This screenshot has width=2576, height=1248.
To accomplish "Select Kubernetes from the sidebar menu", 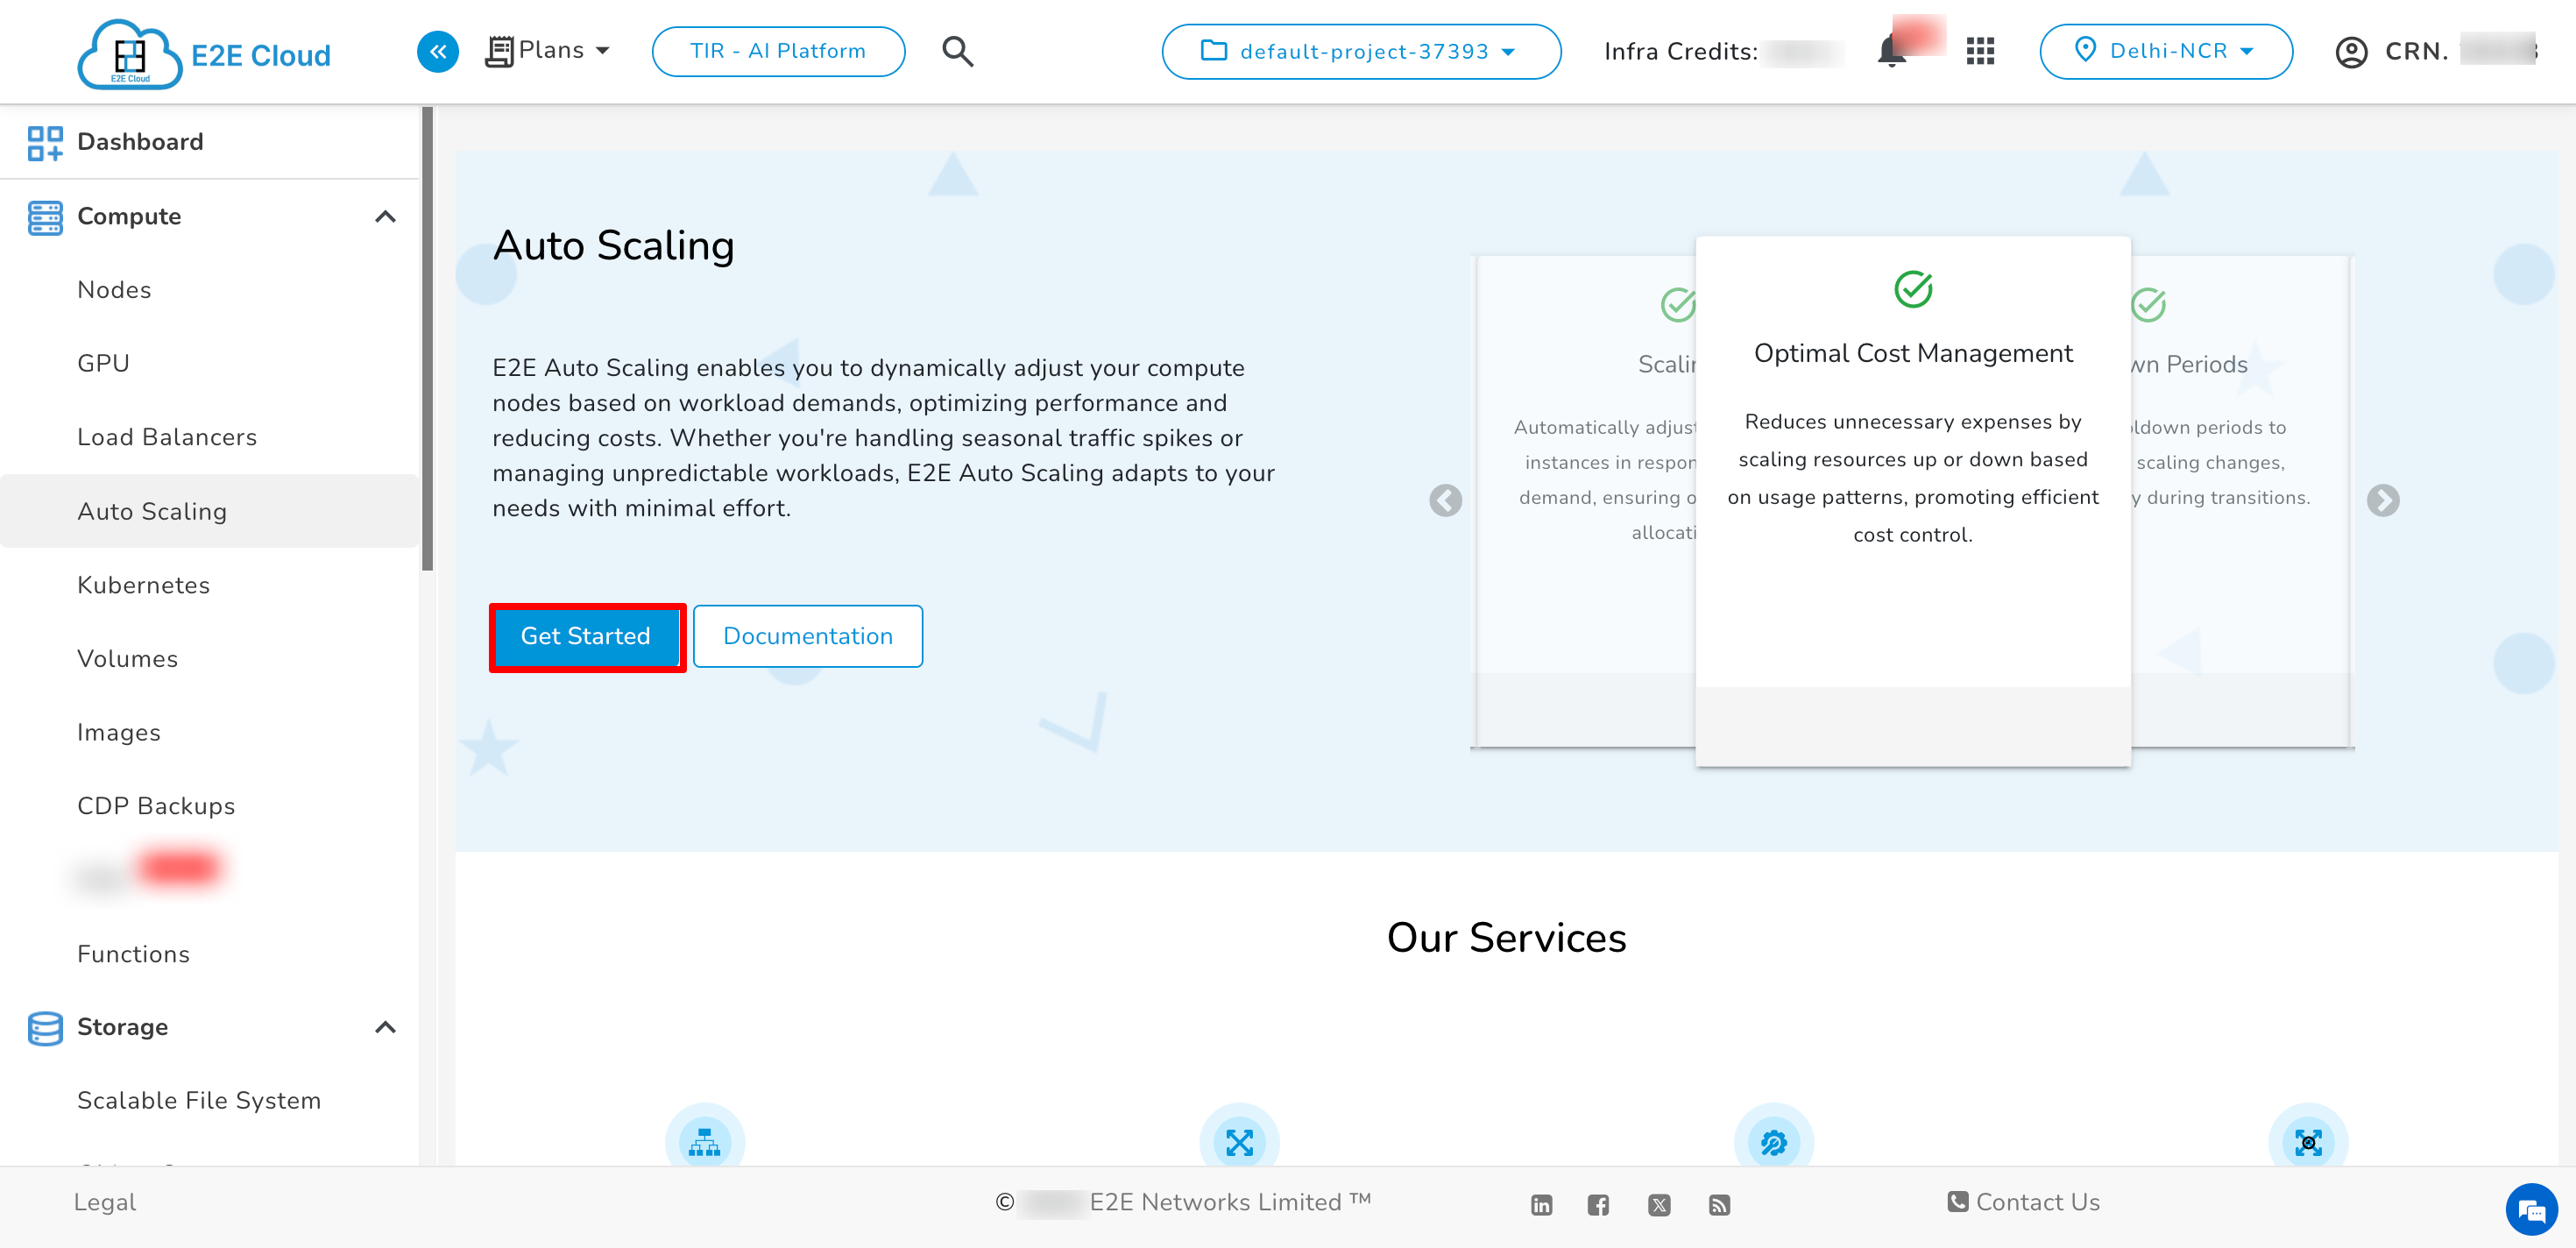I will (143, 585).
